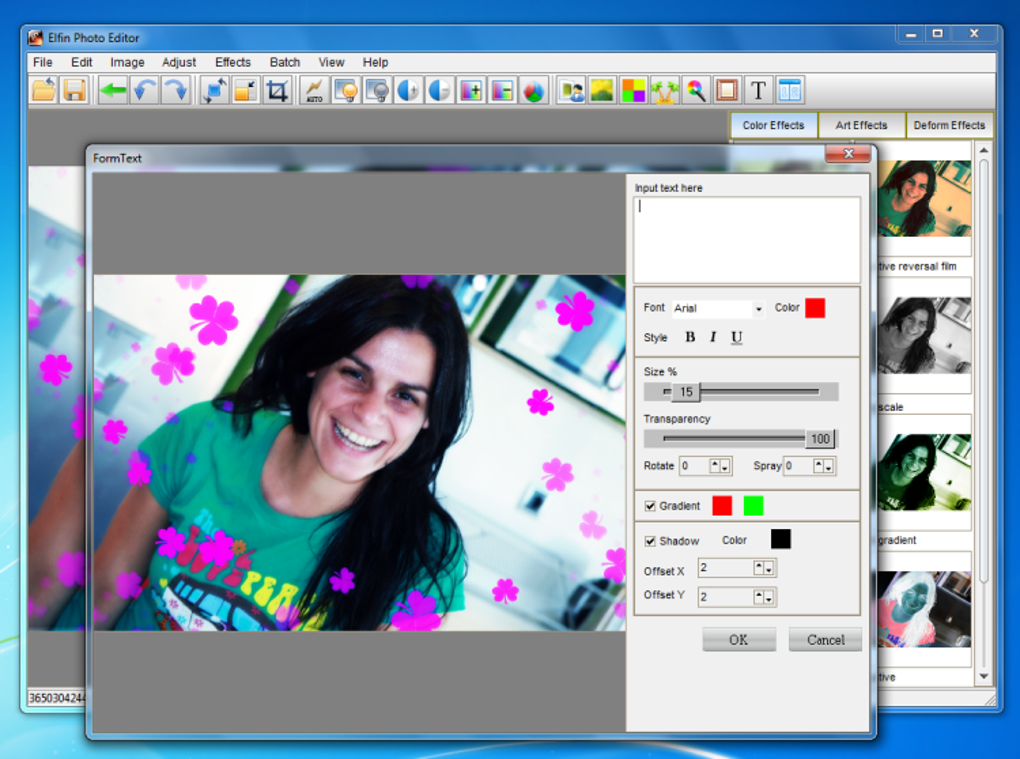
Task: Open the Font dropdown showing Arial
Action: [718, 308]
